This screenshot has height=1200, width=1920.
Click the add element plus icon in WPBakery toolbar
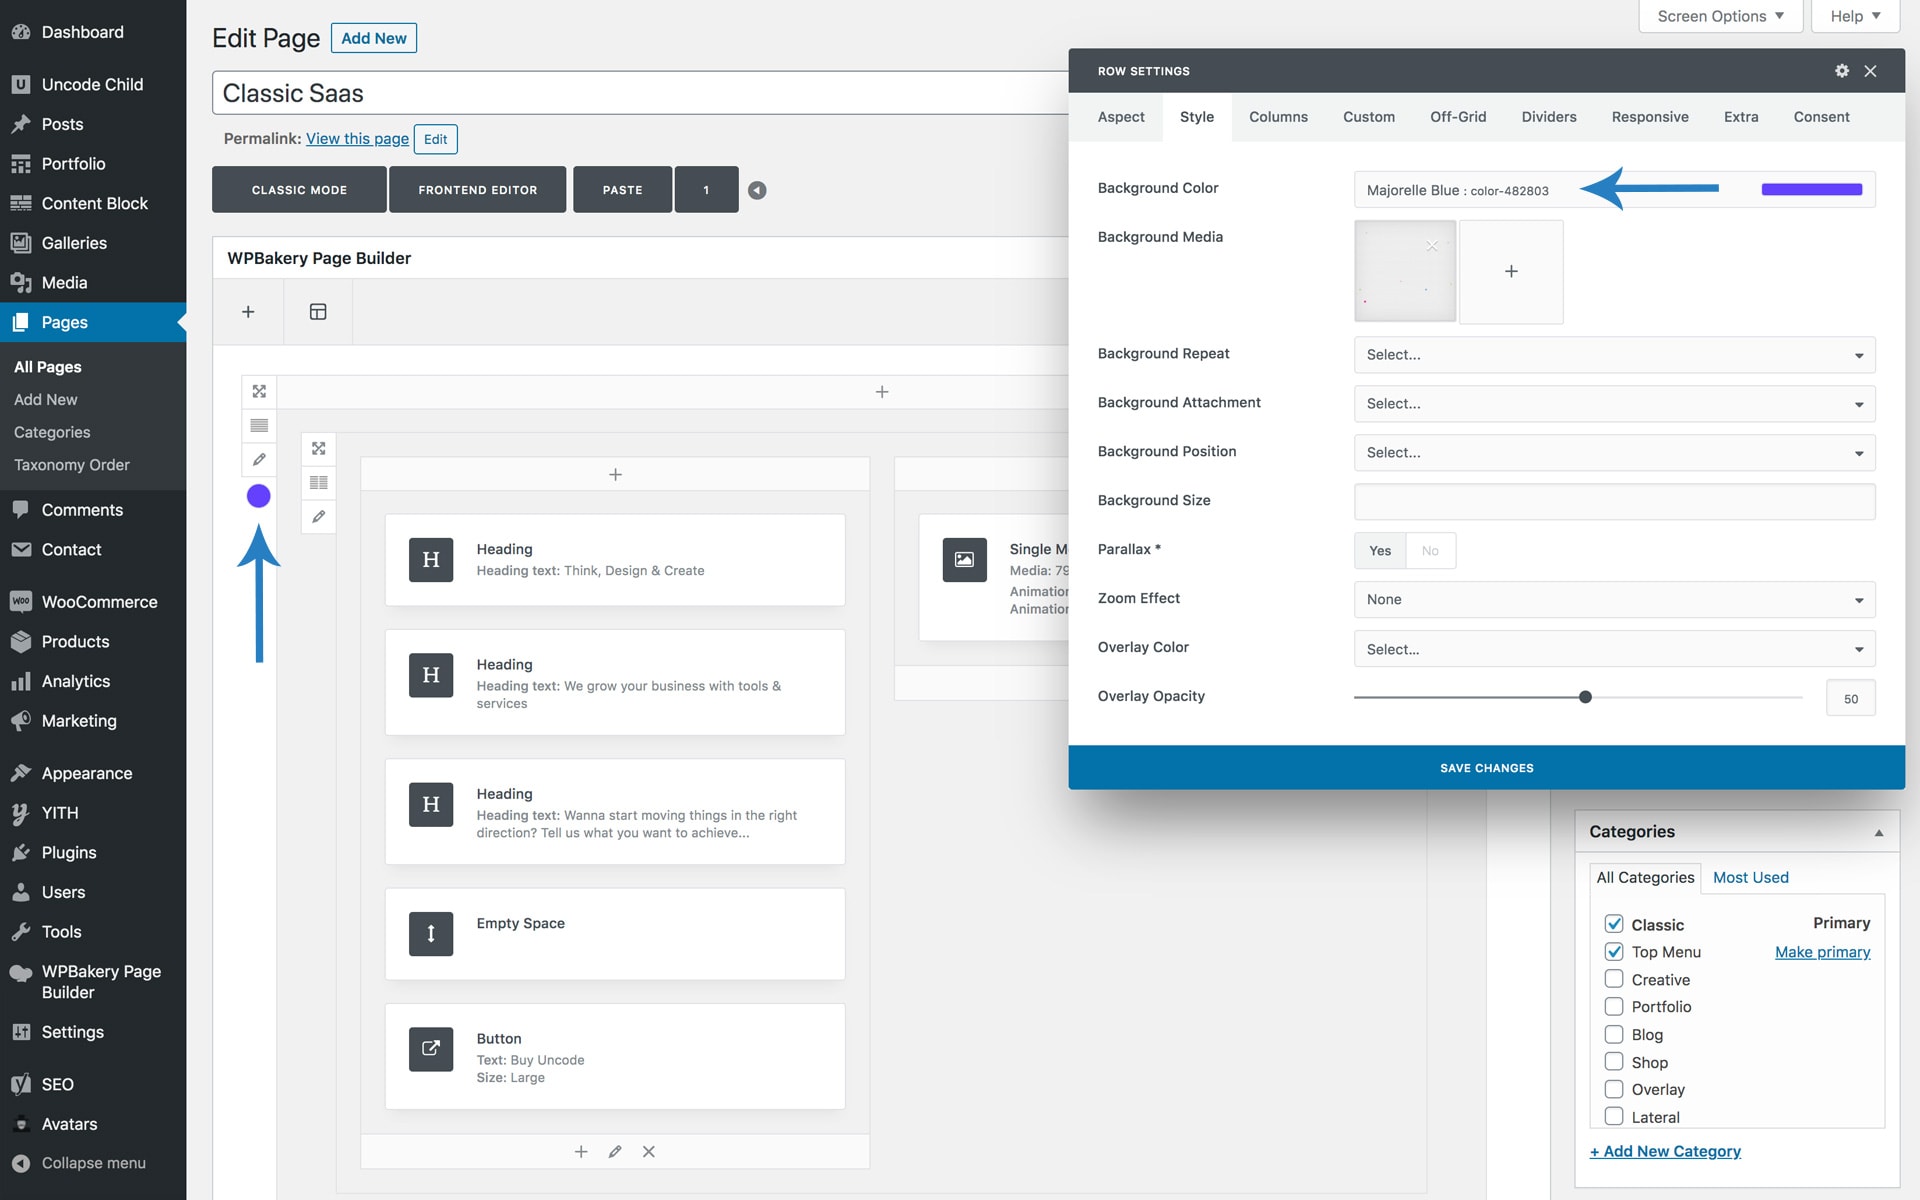pyautogui.click(x=248, y=312)
